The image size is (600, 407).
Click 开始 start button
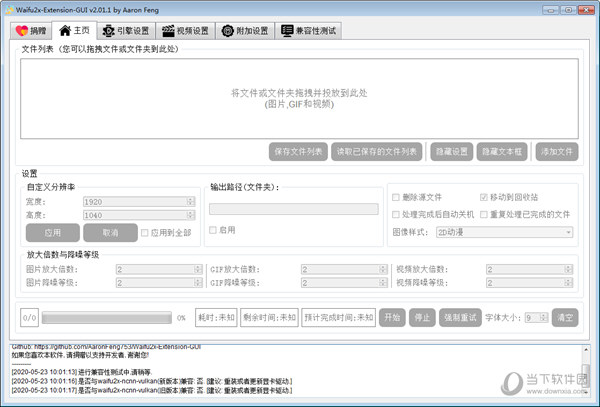pos(392,317)
